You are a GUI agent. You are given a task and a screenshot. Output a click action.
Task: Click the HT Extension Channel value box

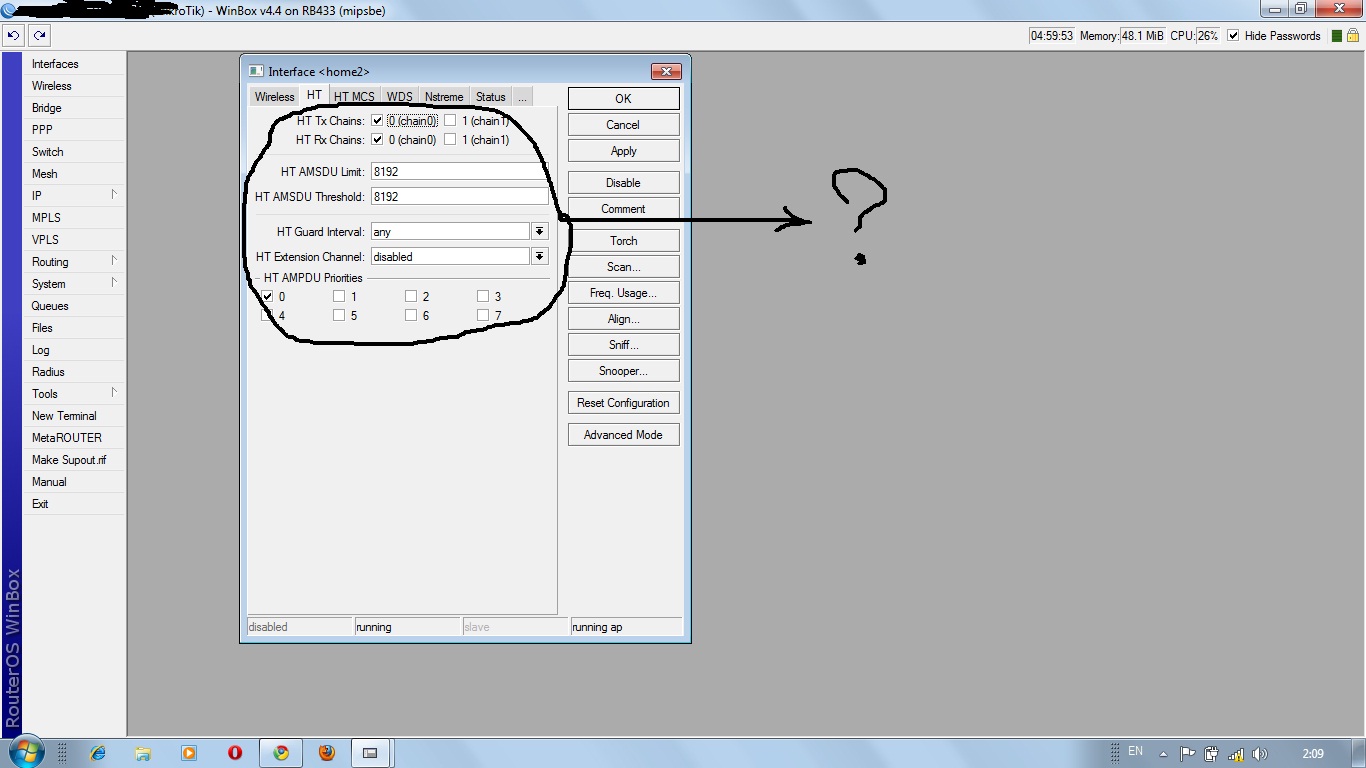coord(450,257)
